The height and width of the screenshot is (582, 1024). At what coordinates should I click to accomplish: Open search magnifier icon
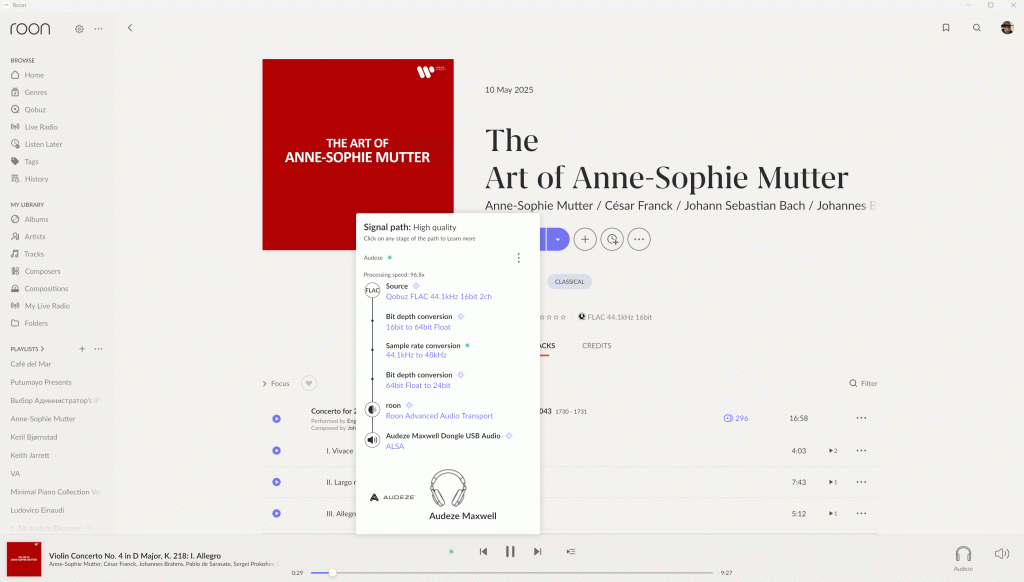coord(976,28)
